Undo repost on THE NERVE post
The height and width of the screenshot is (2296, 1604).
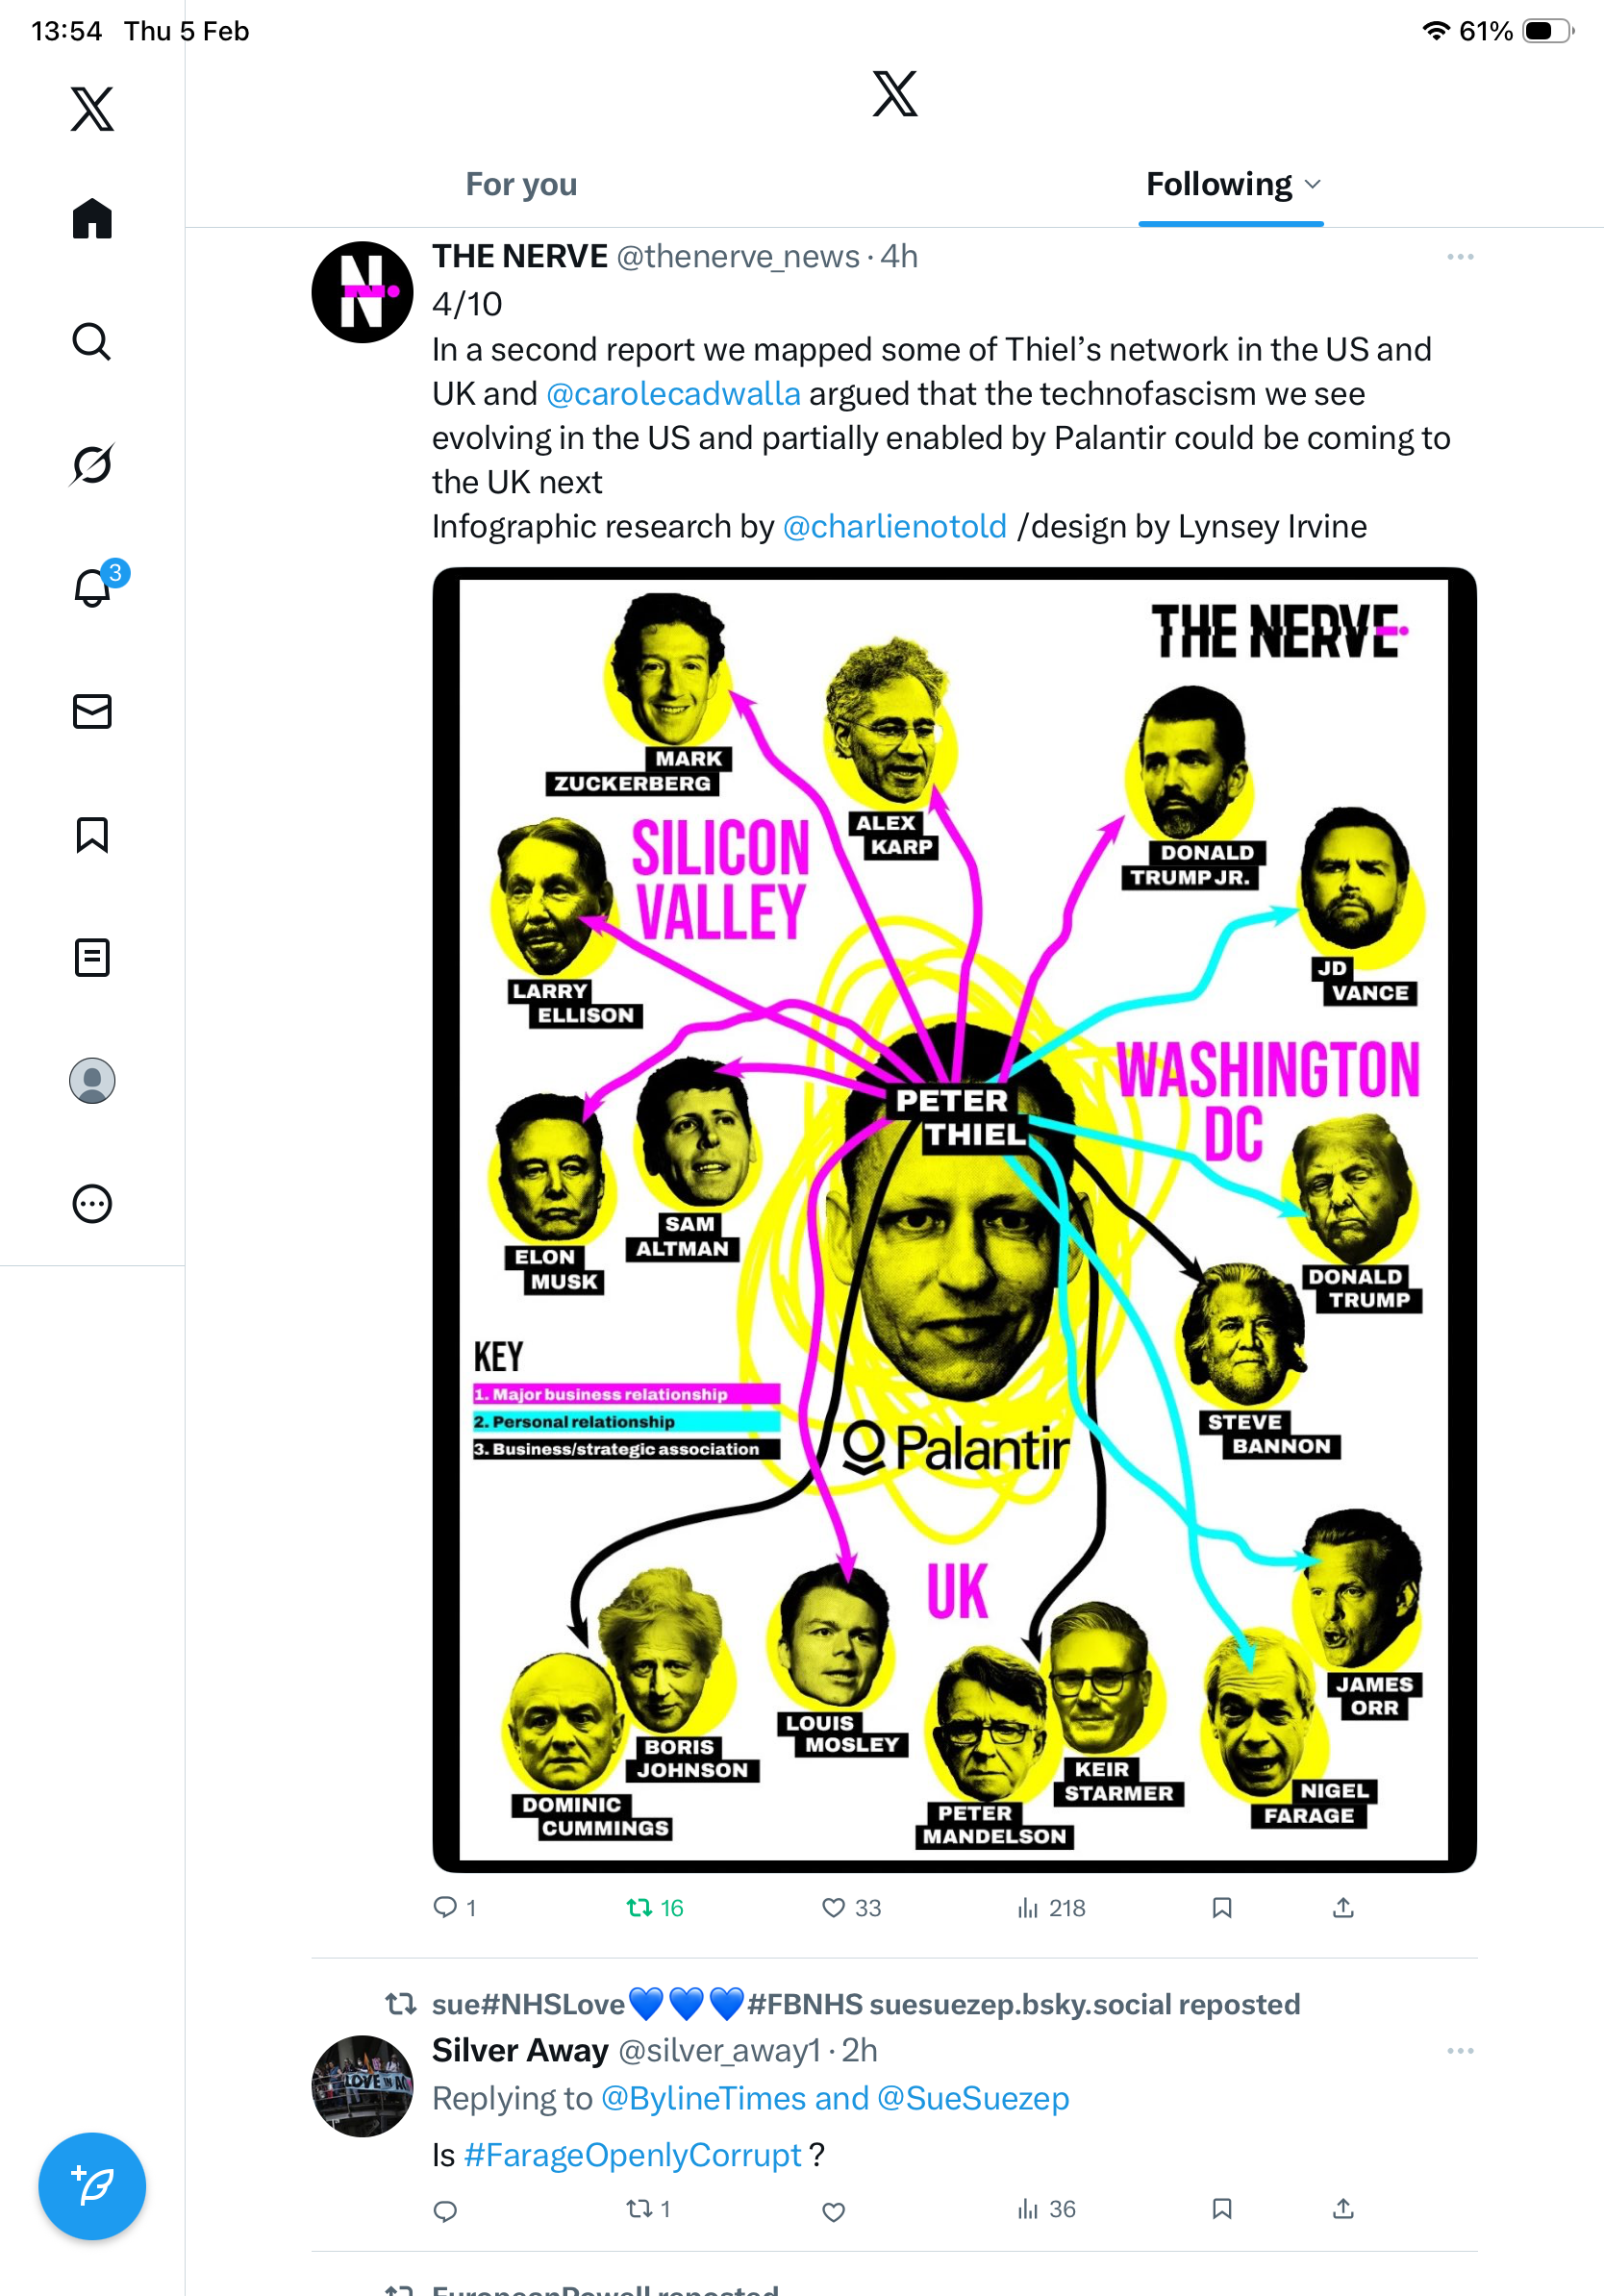coord(654,1907)
